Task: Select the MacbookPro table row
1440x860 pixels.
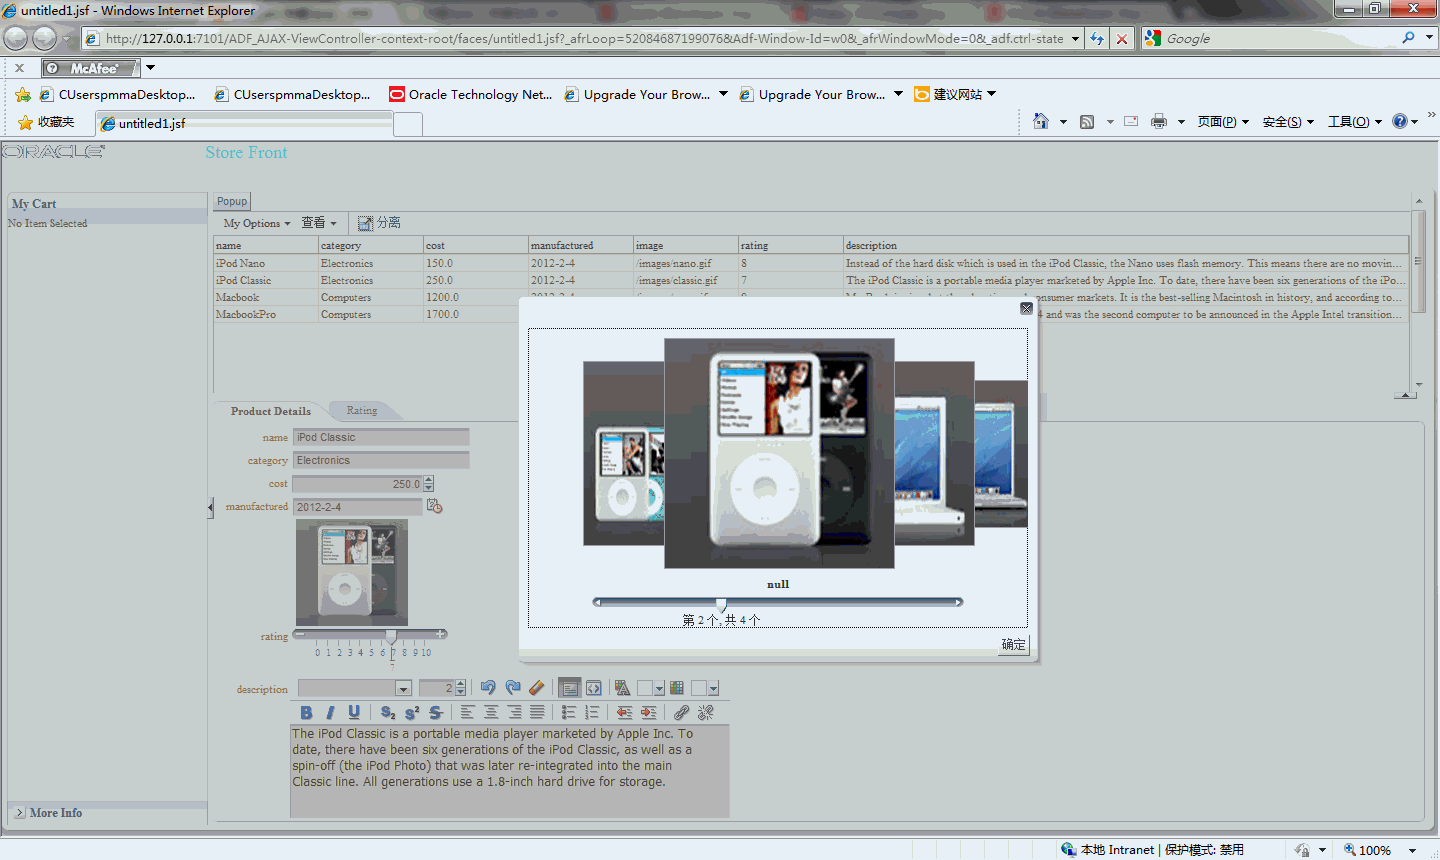Action: pyautogui.click(x=811, y=314)
